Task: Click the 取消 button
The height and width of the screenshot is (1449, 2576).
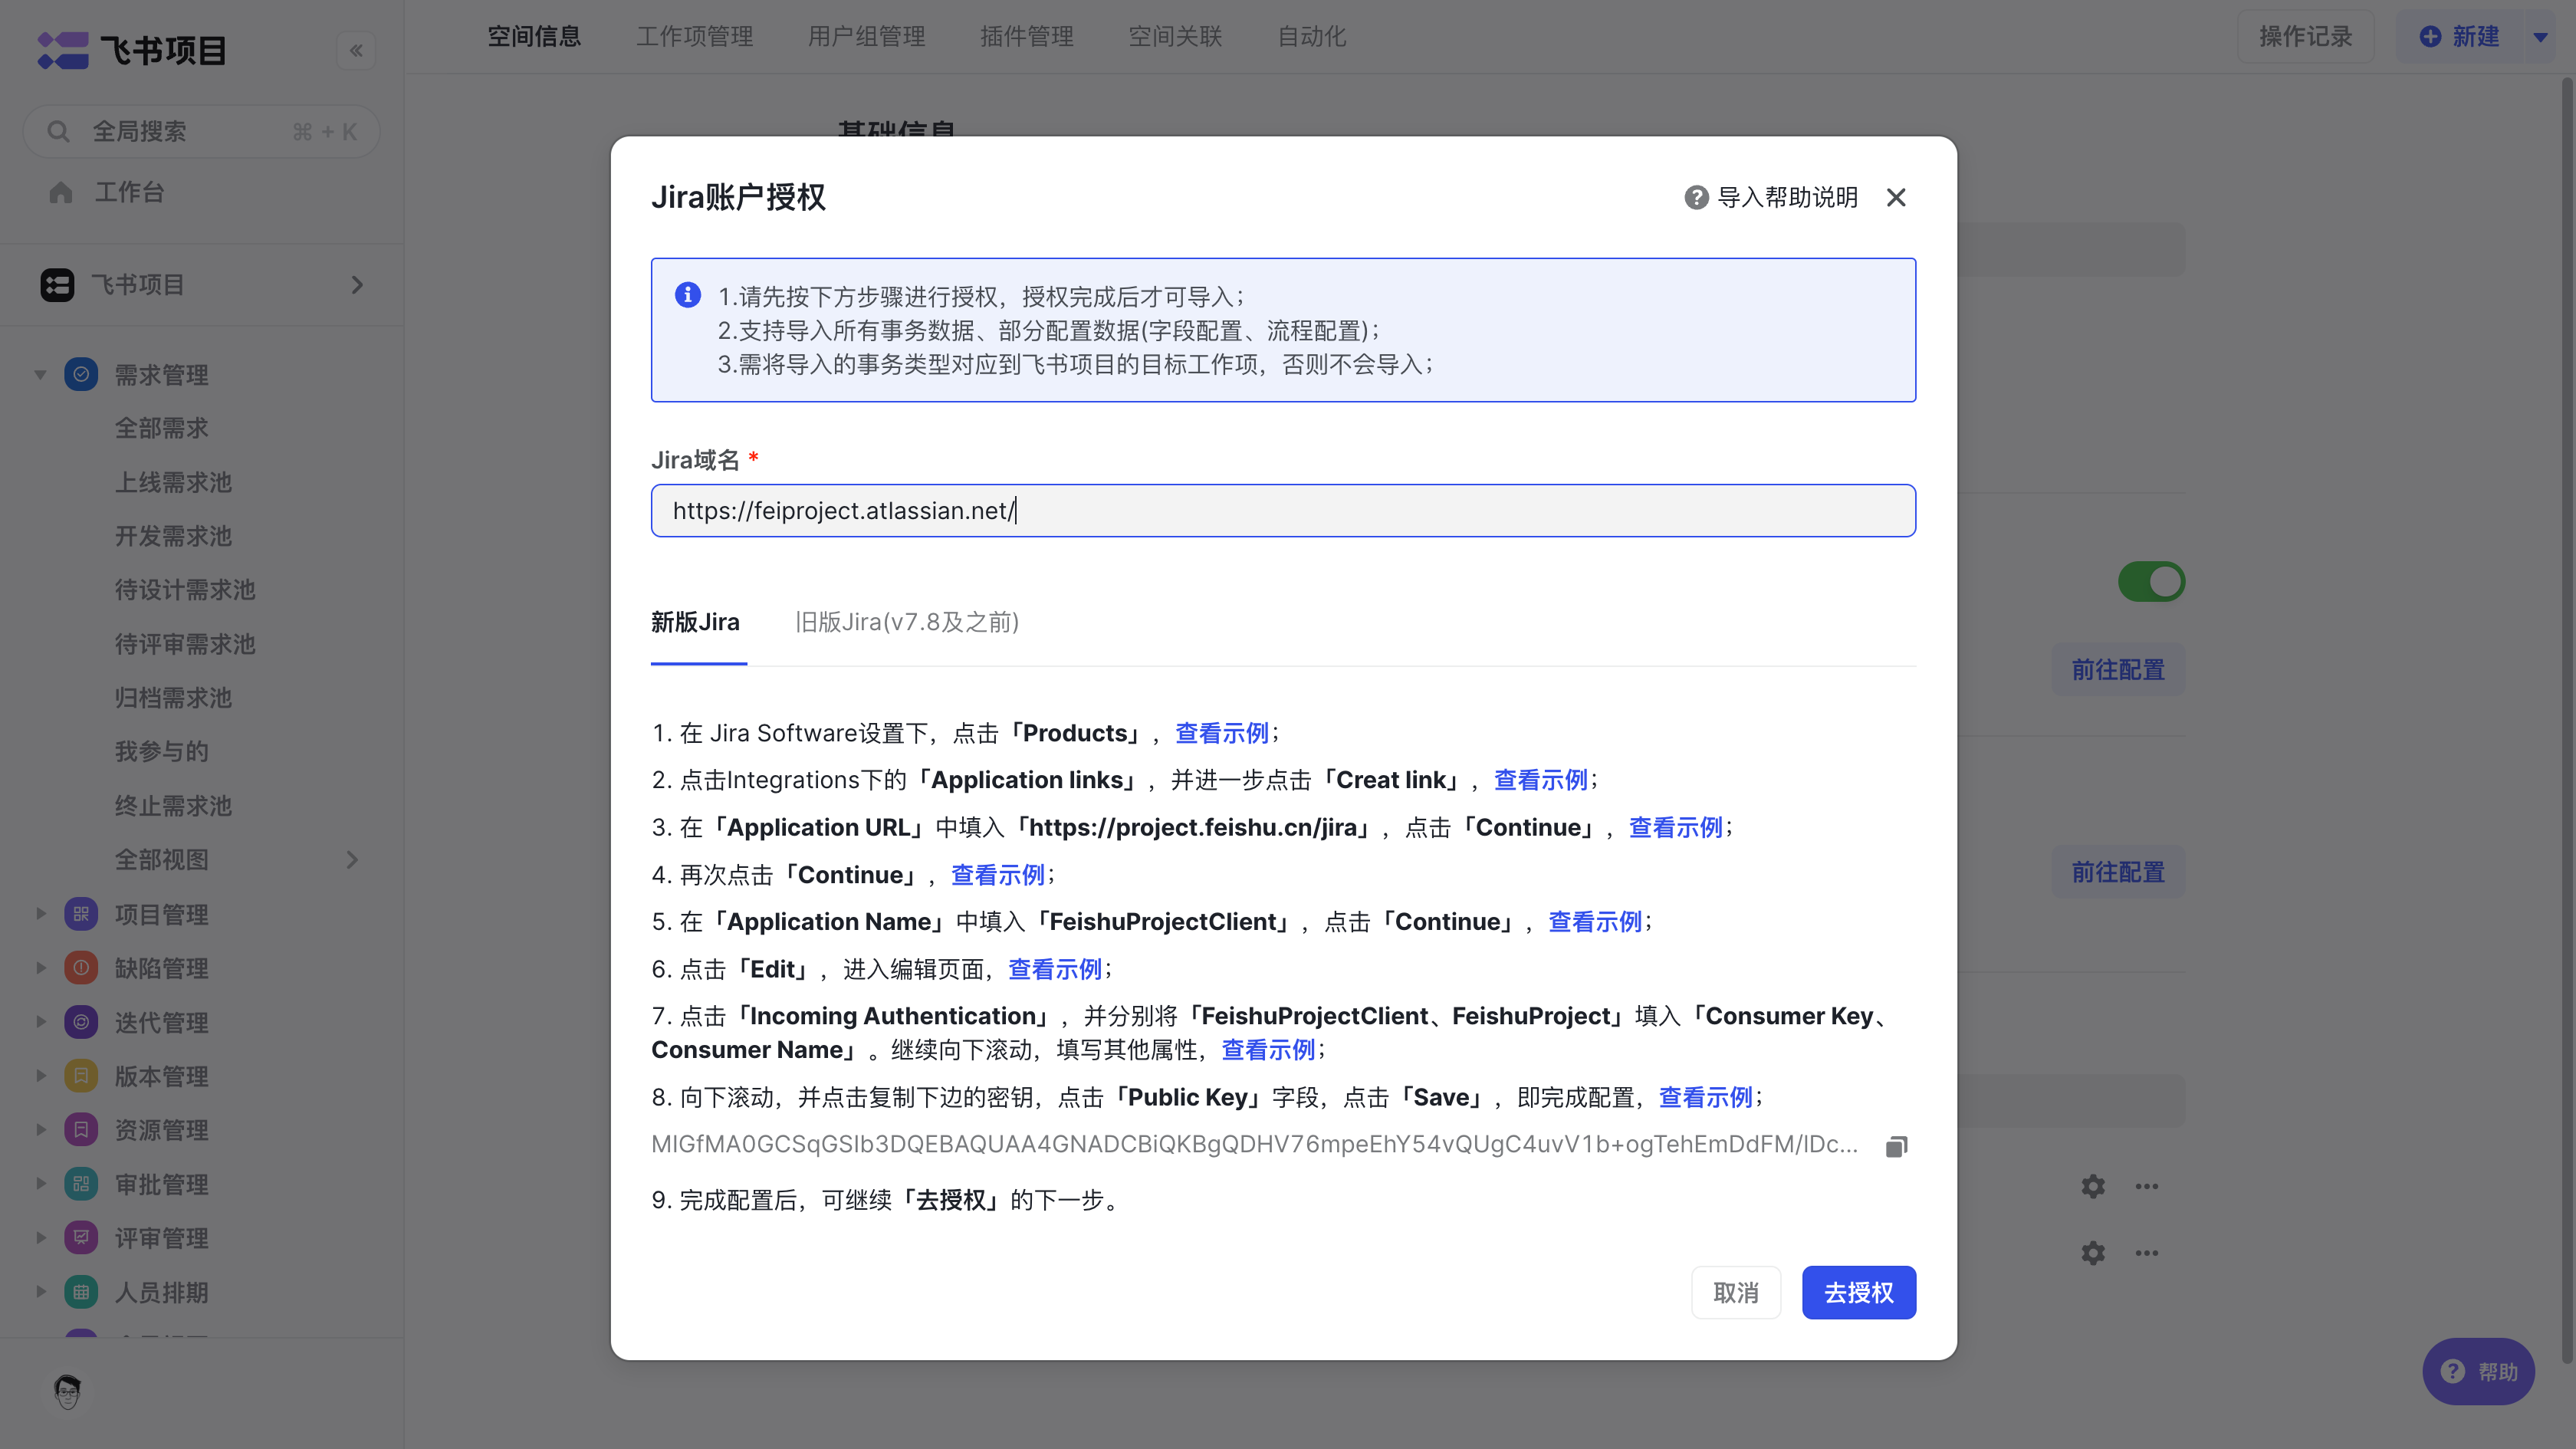Action: 1736,1293
